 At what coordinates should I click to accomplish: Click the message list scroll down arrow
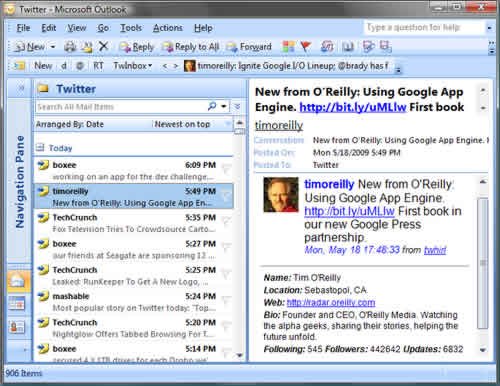point(239,355)
